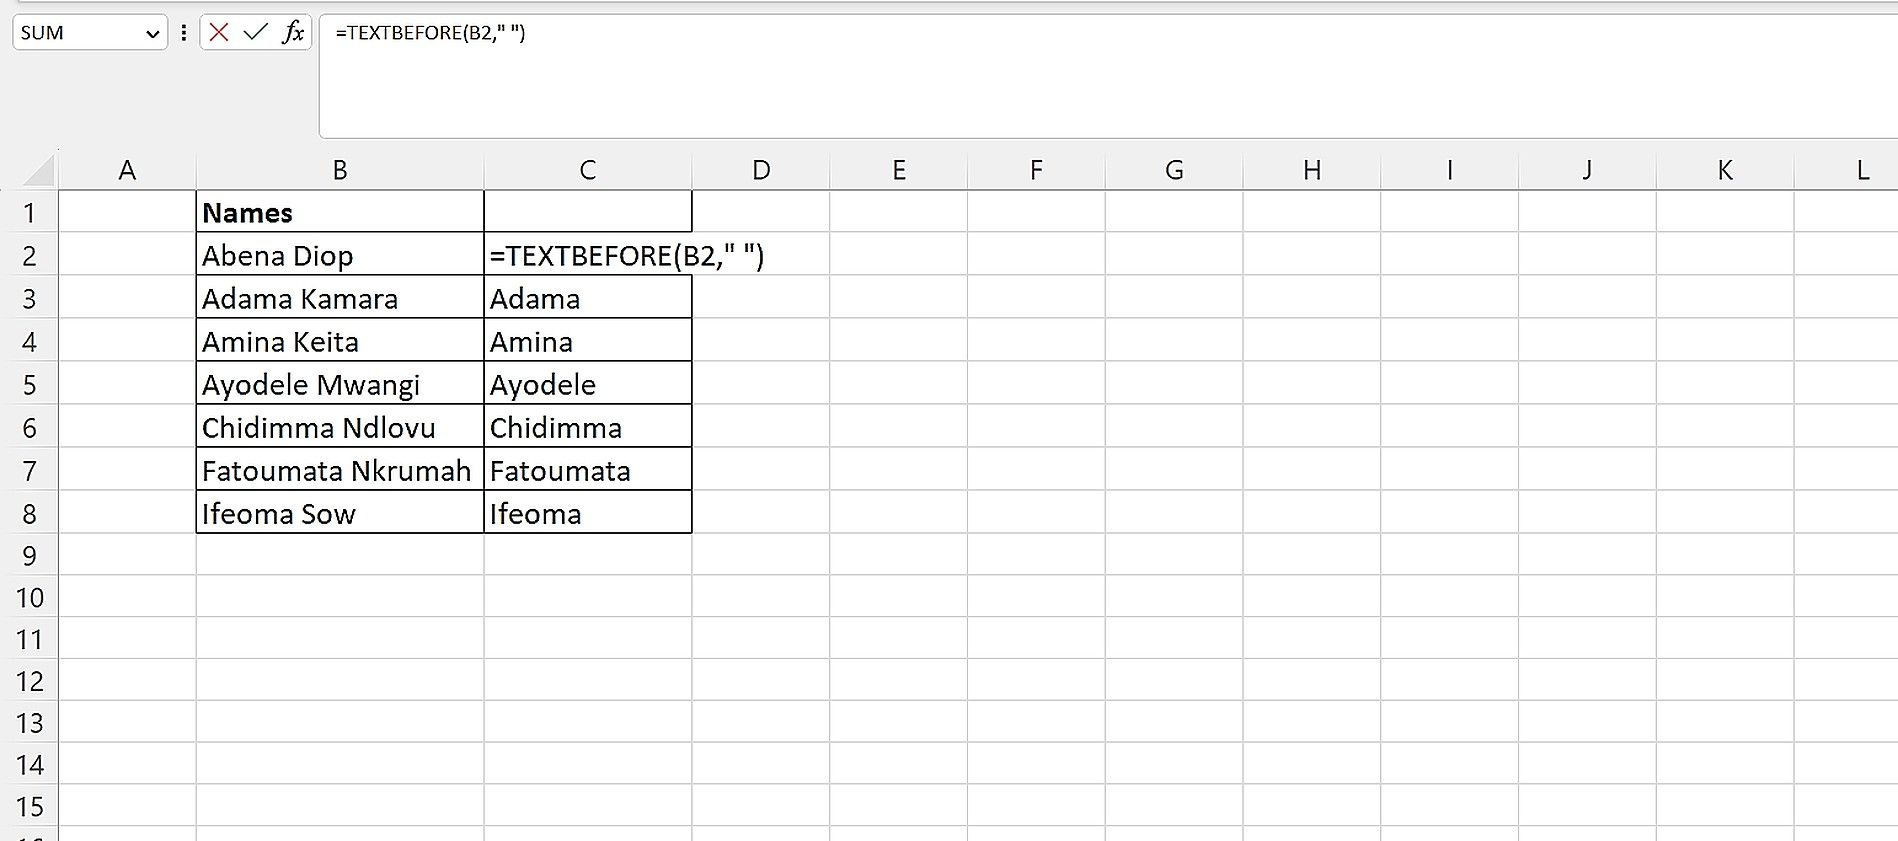Click the dotted separator next to the Name Box
This screenshot has height=841, width=1898.
(183, 33)
